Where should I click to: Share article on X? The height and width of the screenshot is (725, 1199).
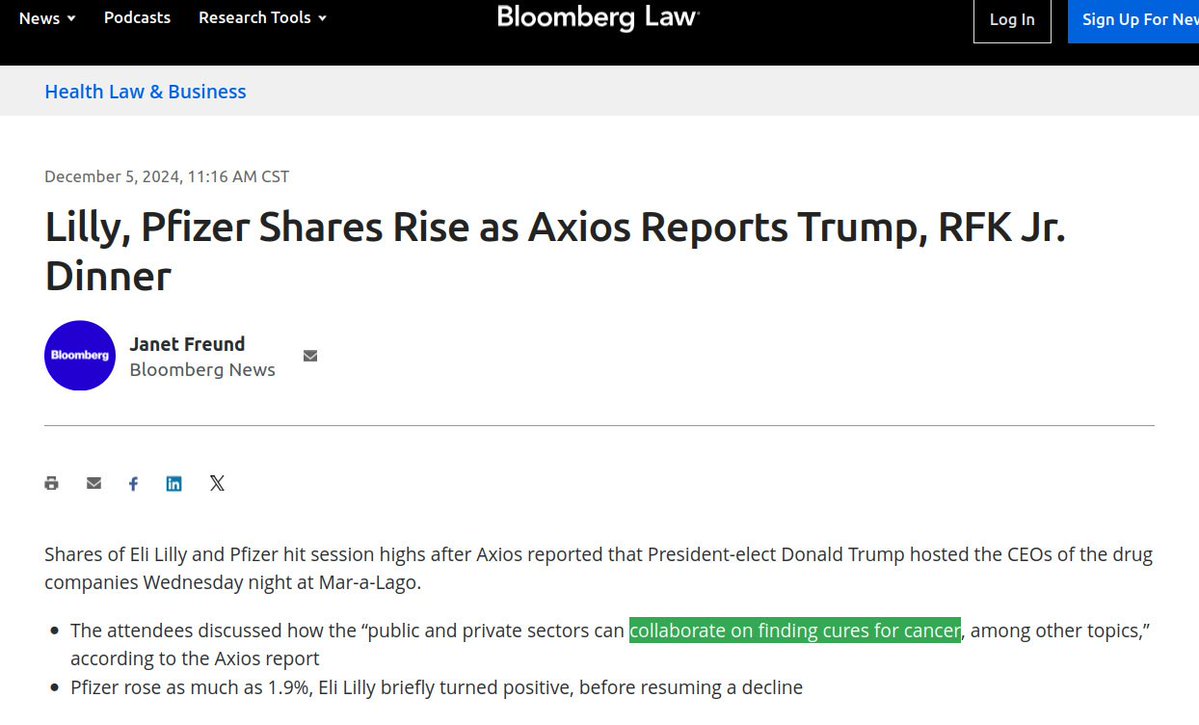tap(217, 484)
